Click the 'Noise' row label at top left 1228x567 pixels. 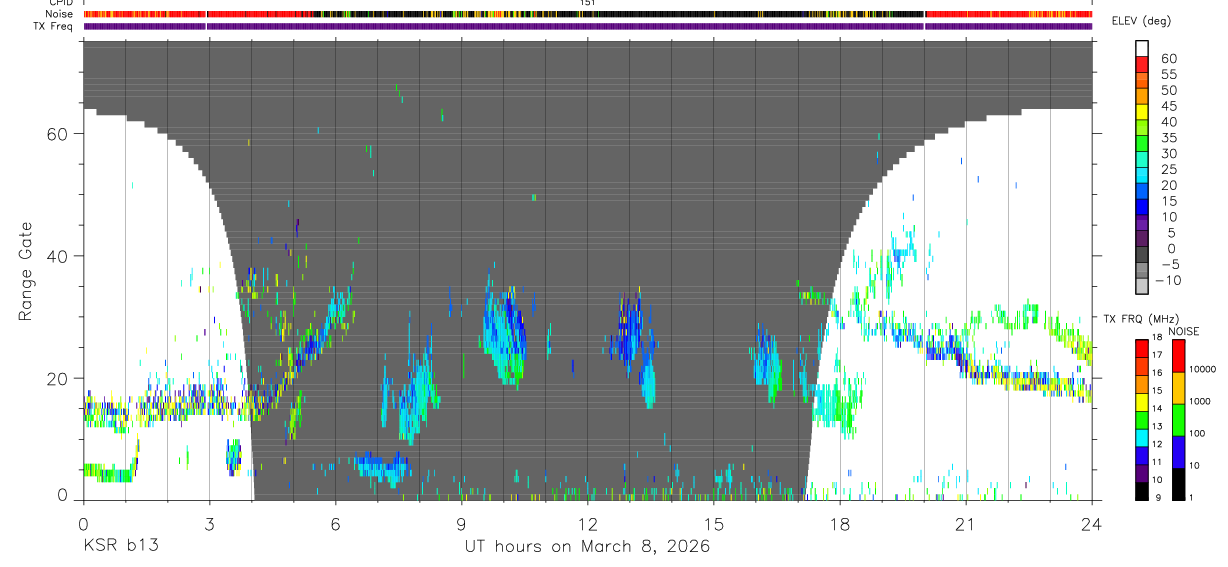61,14
